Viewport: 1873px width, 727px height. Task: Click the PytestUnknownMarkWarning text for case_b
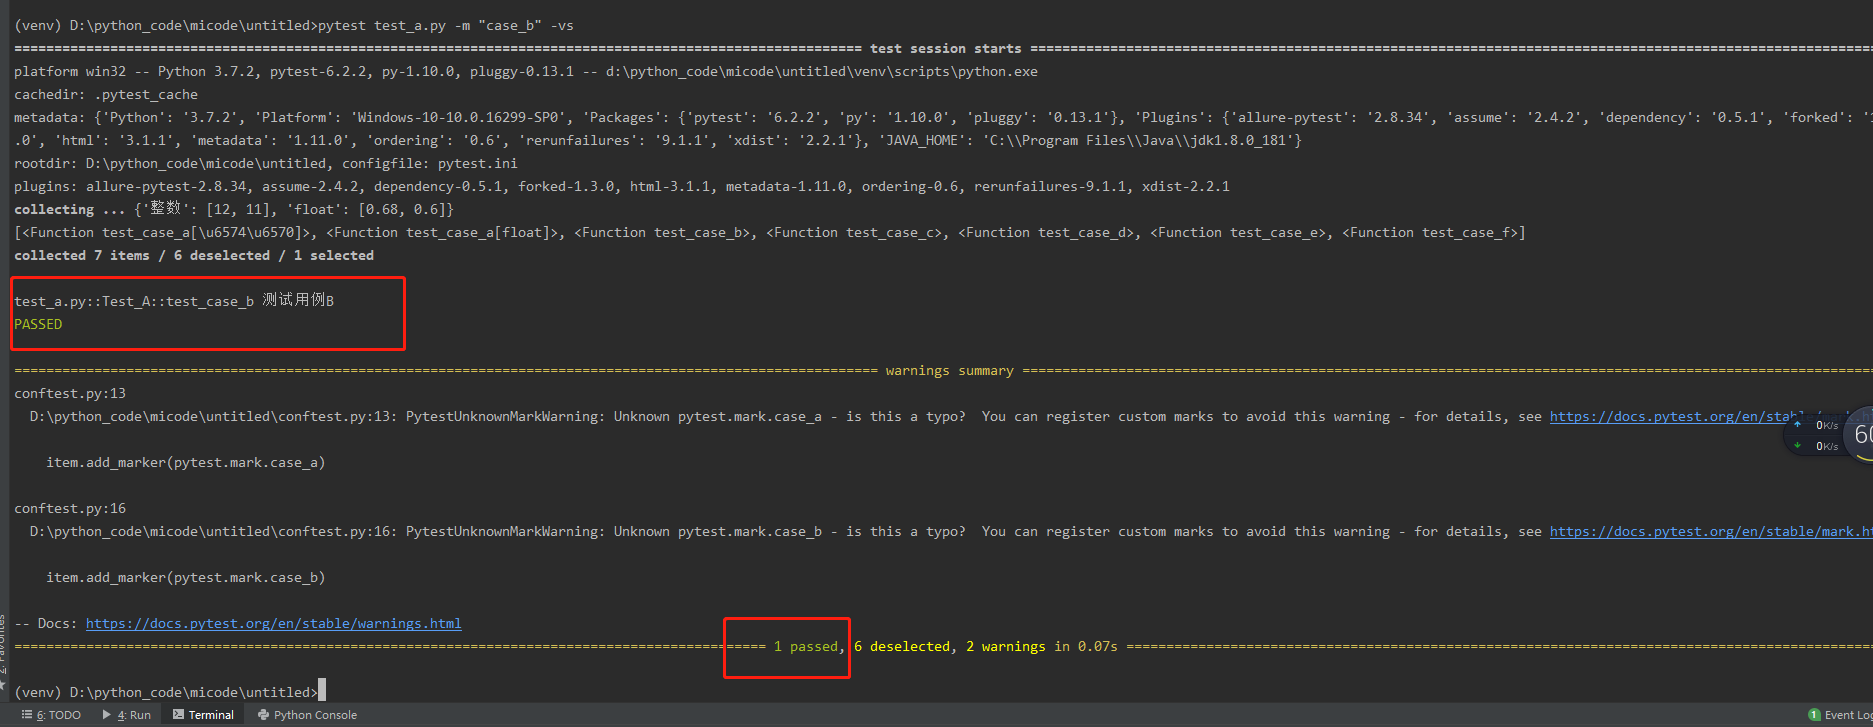point(502,531)
